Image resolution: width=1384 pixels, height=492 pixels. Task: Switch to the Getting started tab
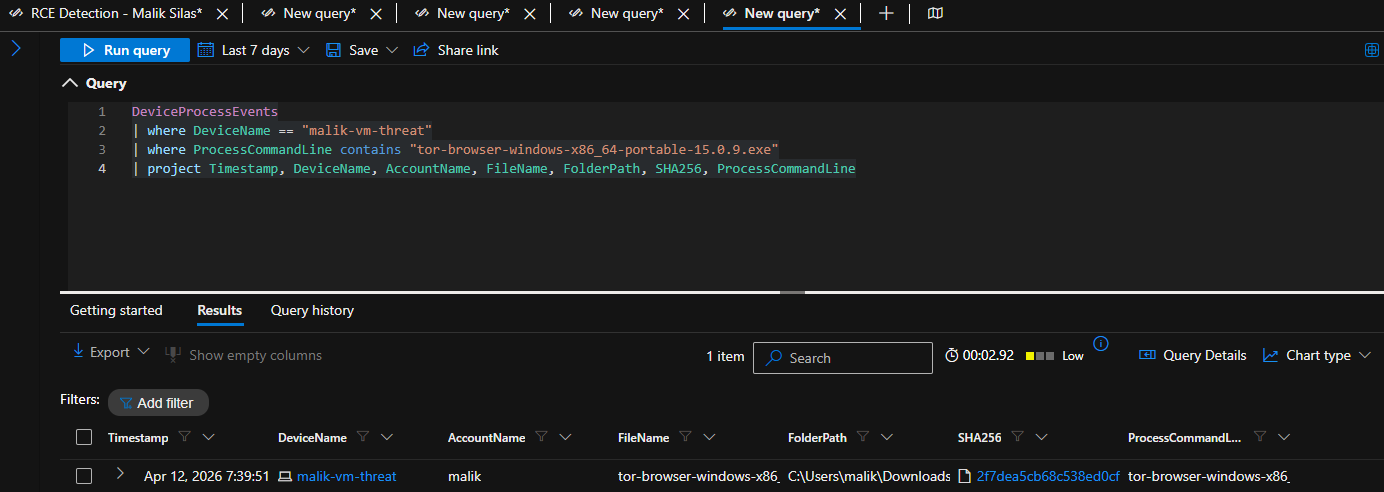click(116, 310)
